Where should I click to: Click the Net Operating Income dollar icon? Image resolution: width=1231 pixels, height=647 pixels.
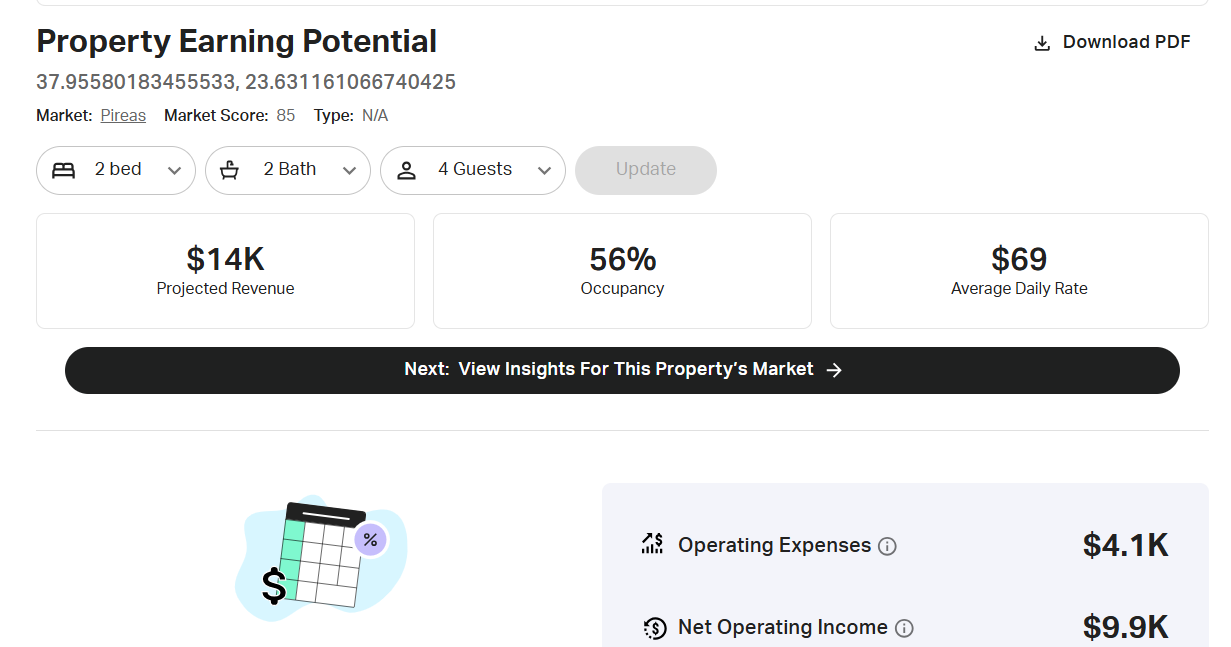655,628
